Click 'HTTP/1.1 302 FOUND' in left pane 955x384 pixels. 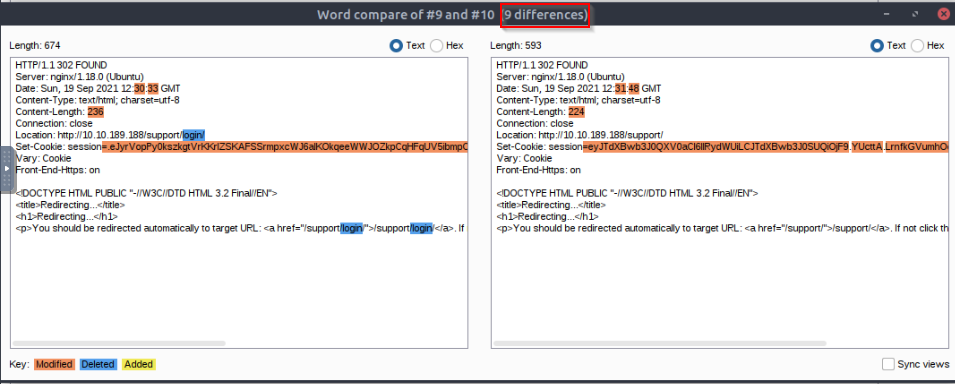(62, 65)
